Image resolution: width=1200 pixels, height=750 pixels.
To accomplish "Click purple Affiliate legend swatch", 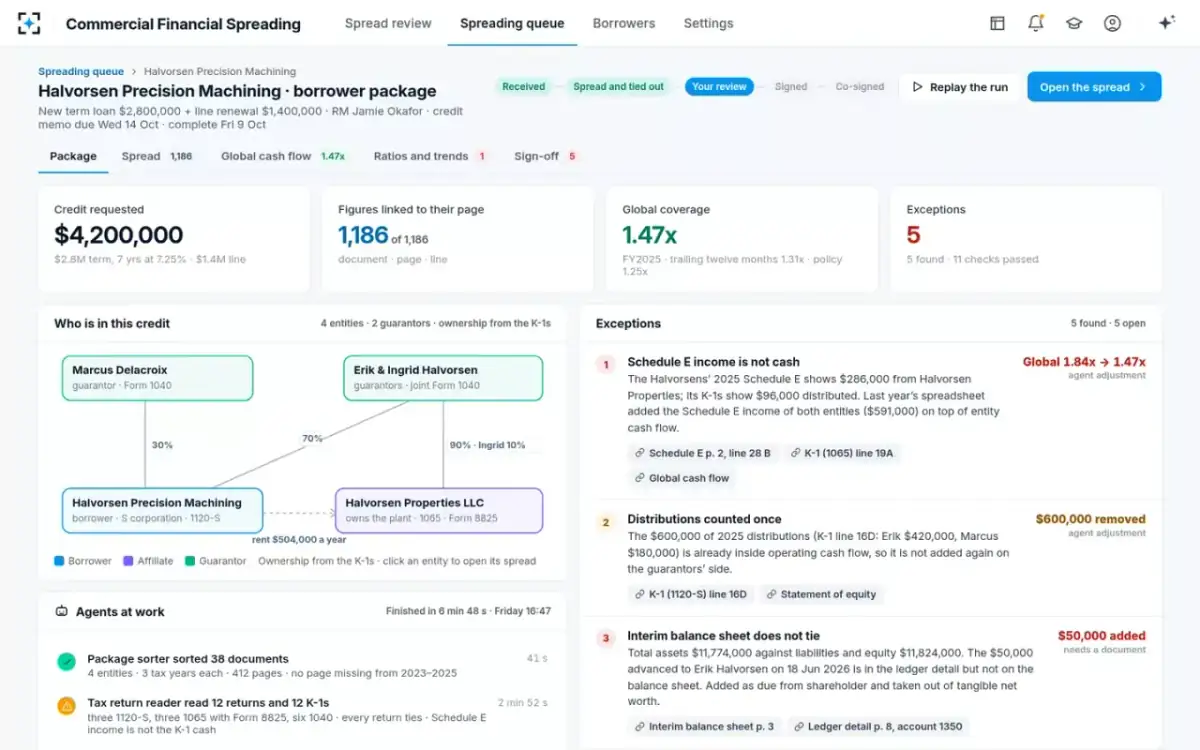I will coord(128,561).
